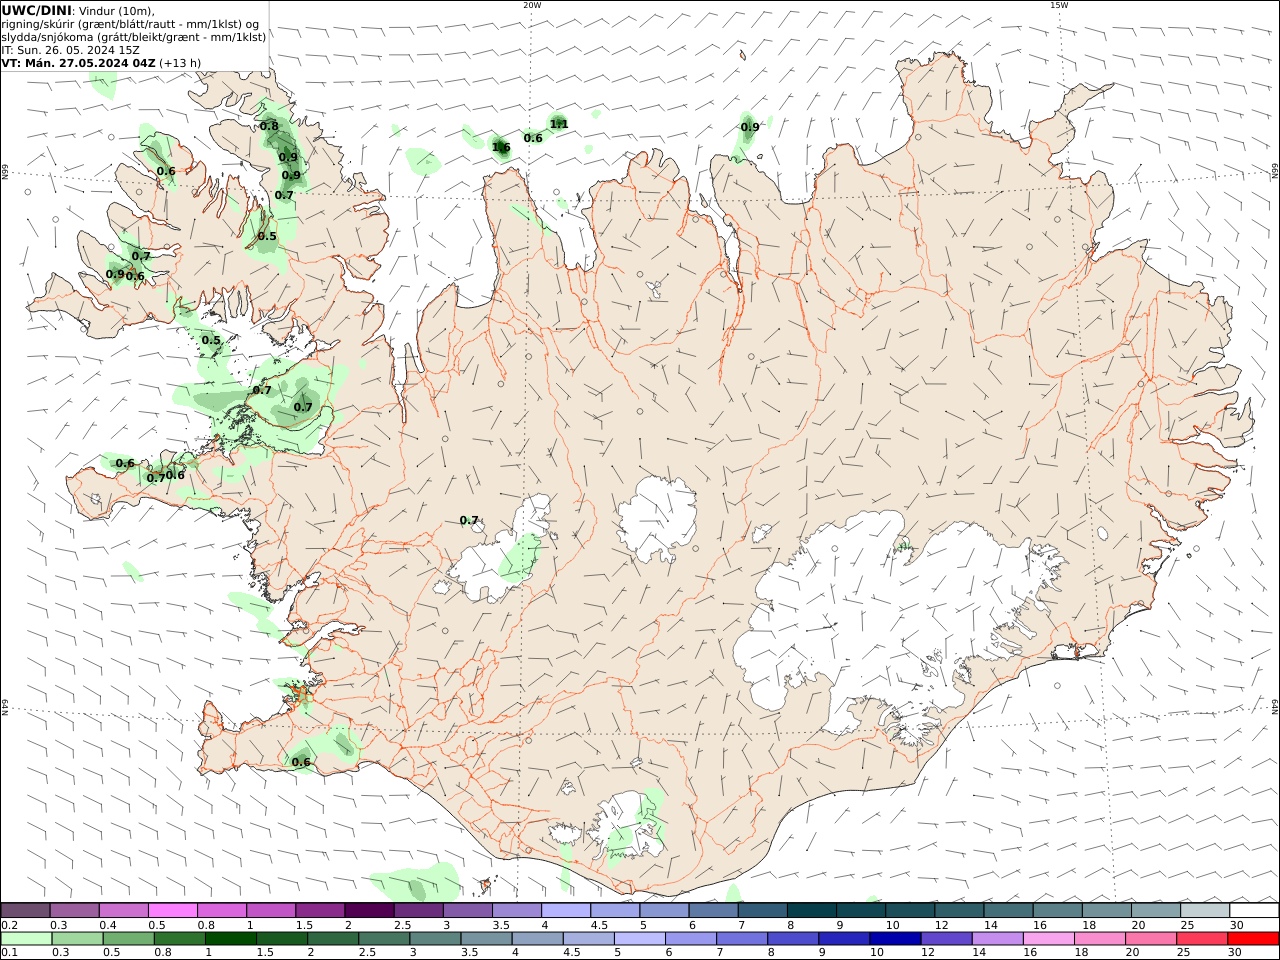Select the darkest green swatch labelled 1 in the lower legend
1280x960 pixels.
231,939
